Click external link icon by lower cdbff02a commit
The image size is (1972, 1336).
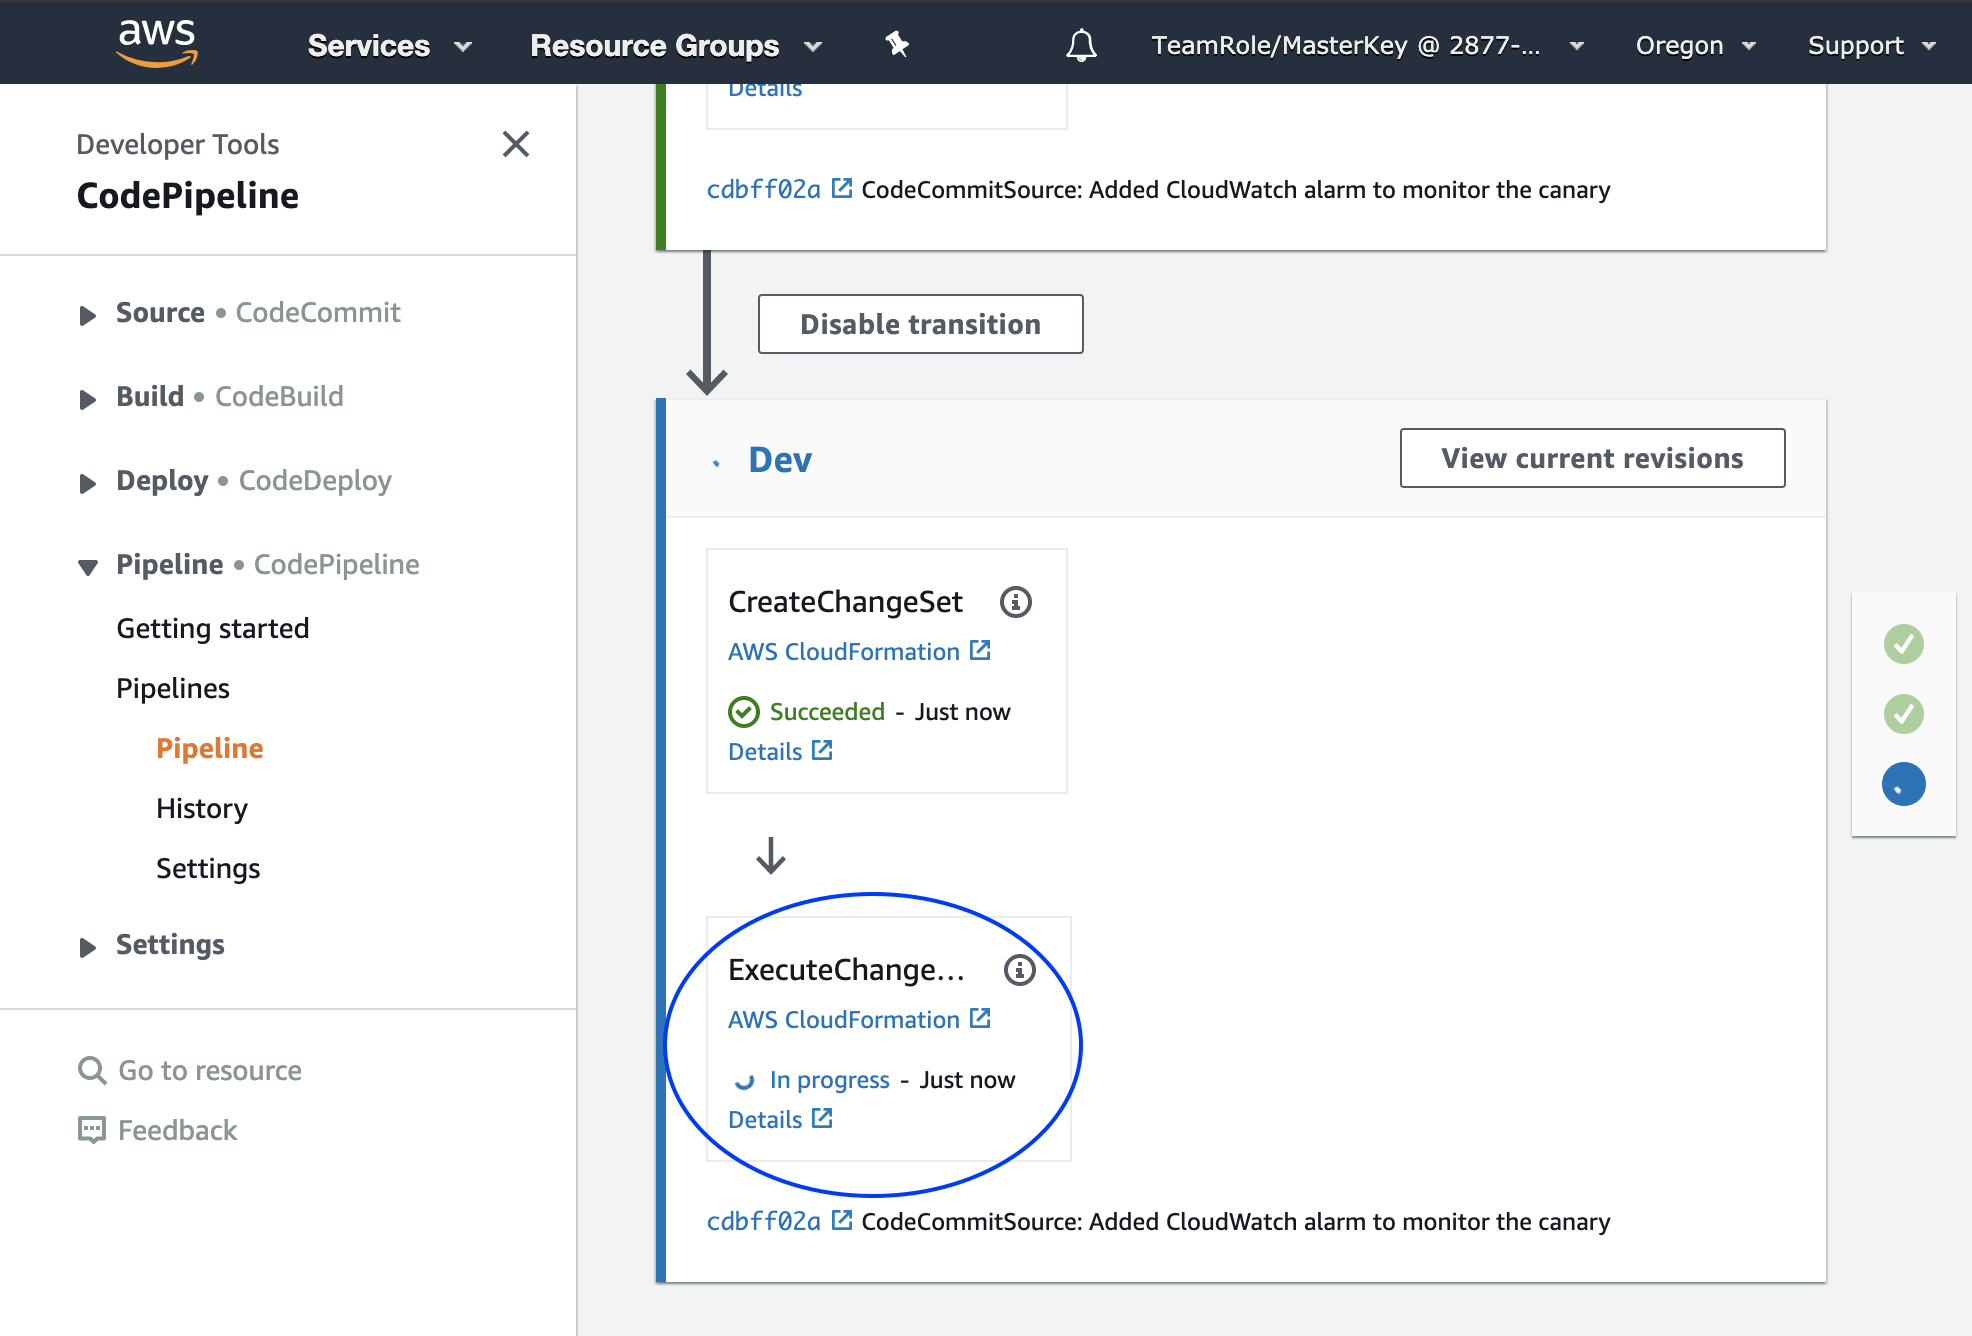click(x=842, y=1220)
